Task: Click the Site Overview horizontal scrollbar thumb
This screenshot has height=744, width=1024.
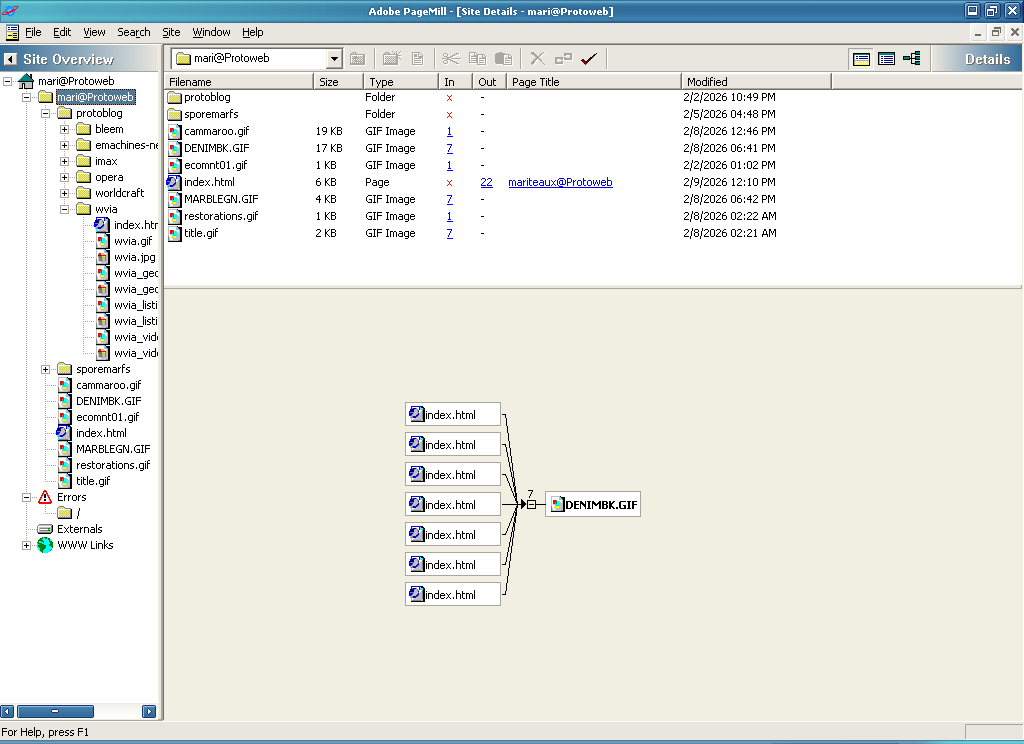Action: click(56, 712)
